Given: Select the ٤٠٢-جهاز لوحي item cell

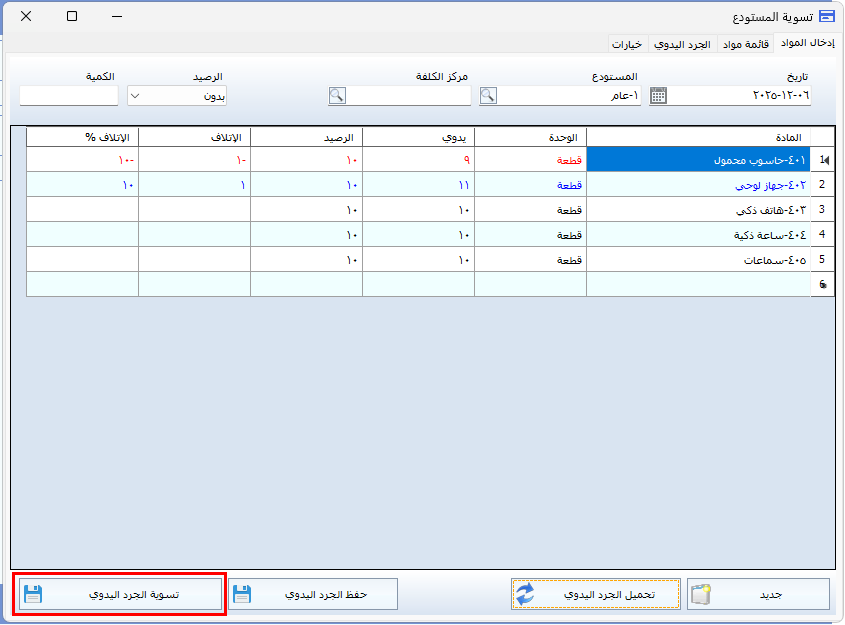Looking at the screenshot, I should pyautogui.click(x=697, y=185).
